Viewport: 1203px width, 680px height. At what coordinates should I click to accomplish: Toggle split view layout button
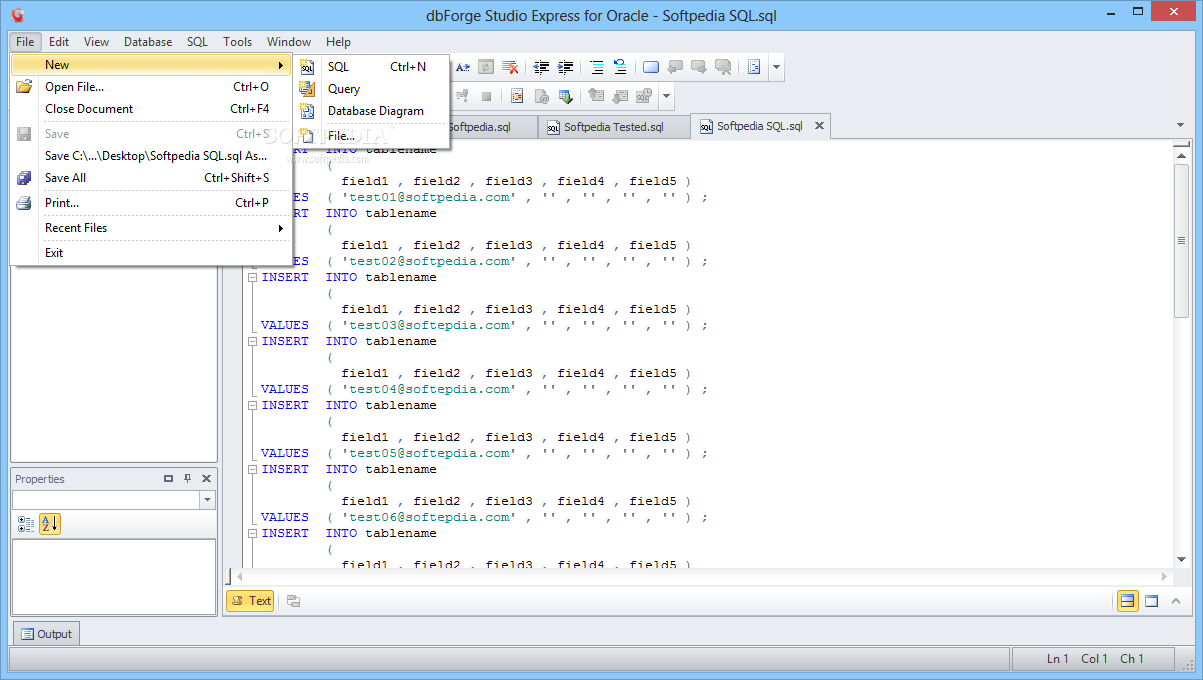coord(1128,601)
